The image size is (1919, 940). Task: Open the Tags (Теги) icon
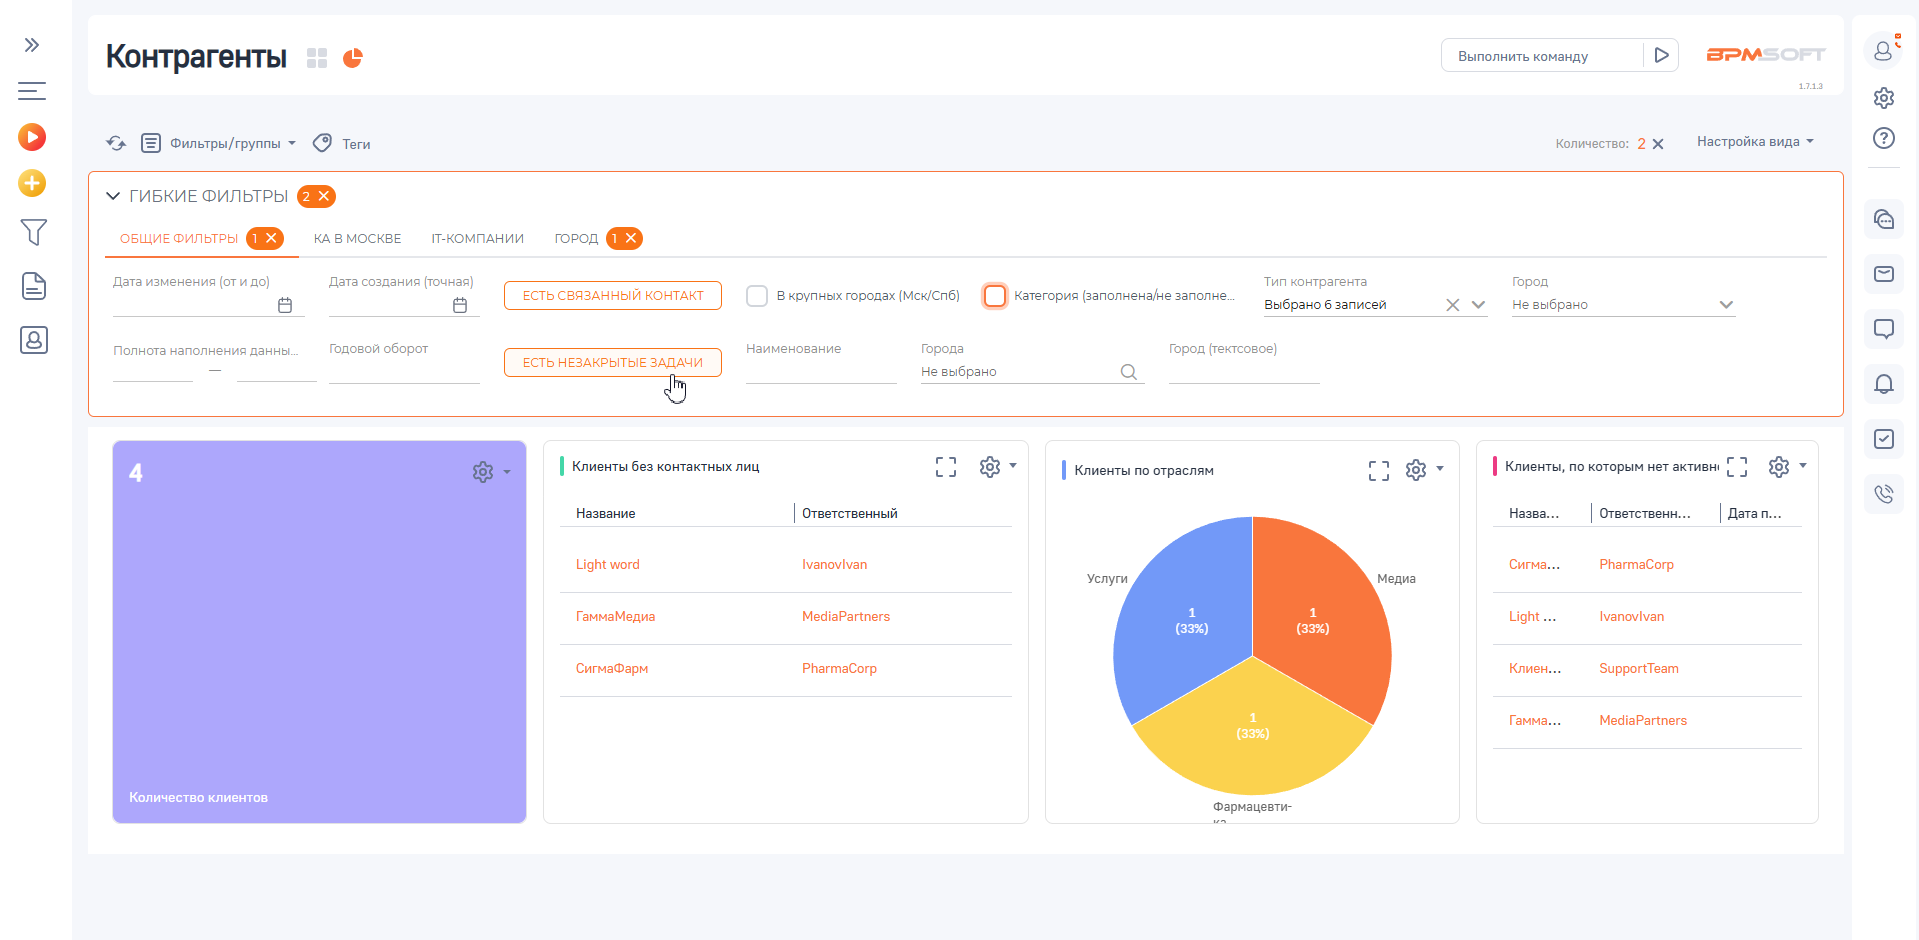tap(322, 143)
